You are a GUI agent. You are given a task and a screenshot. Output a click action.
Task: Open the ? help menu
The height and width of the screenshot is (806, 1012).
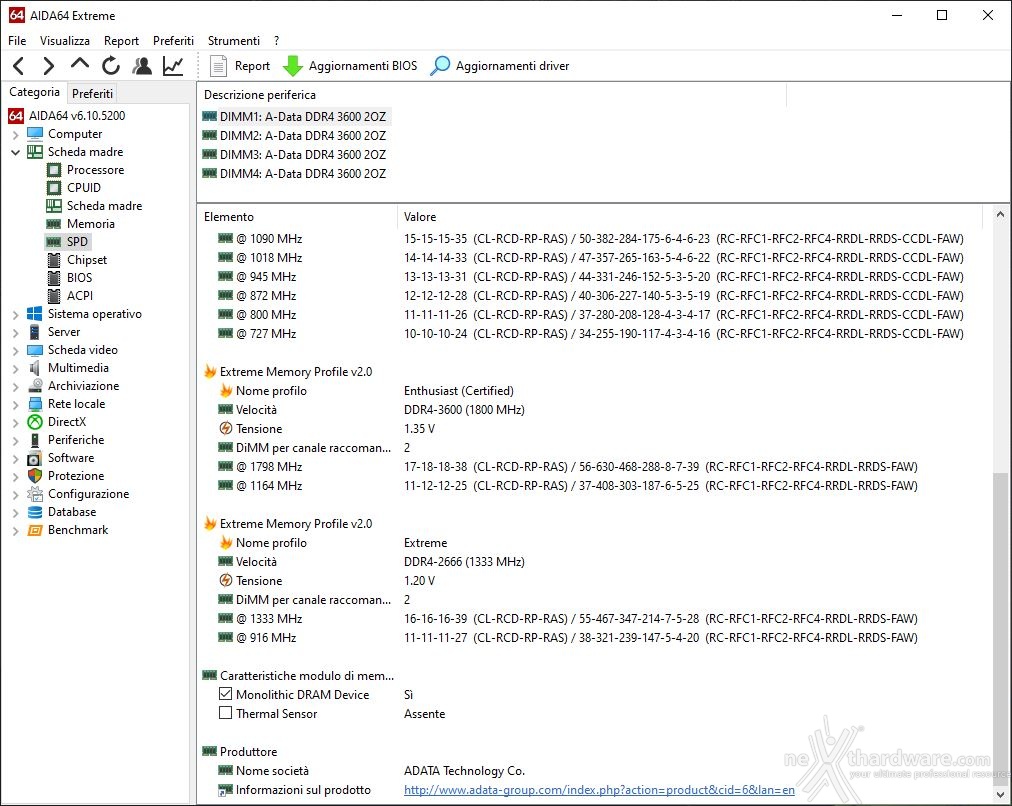[276, 41]
